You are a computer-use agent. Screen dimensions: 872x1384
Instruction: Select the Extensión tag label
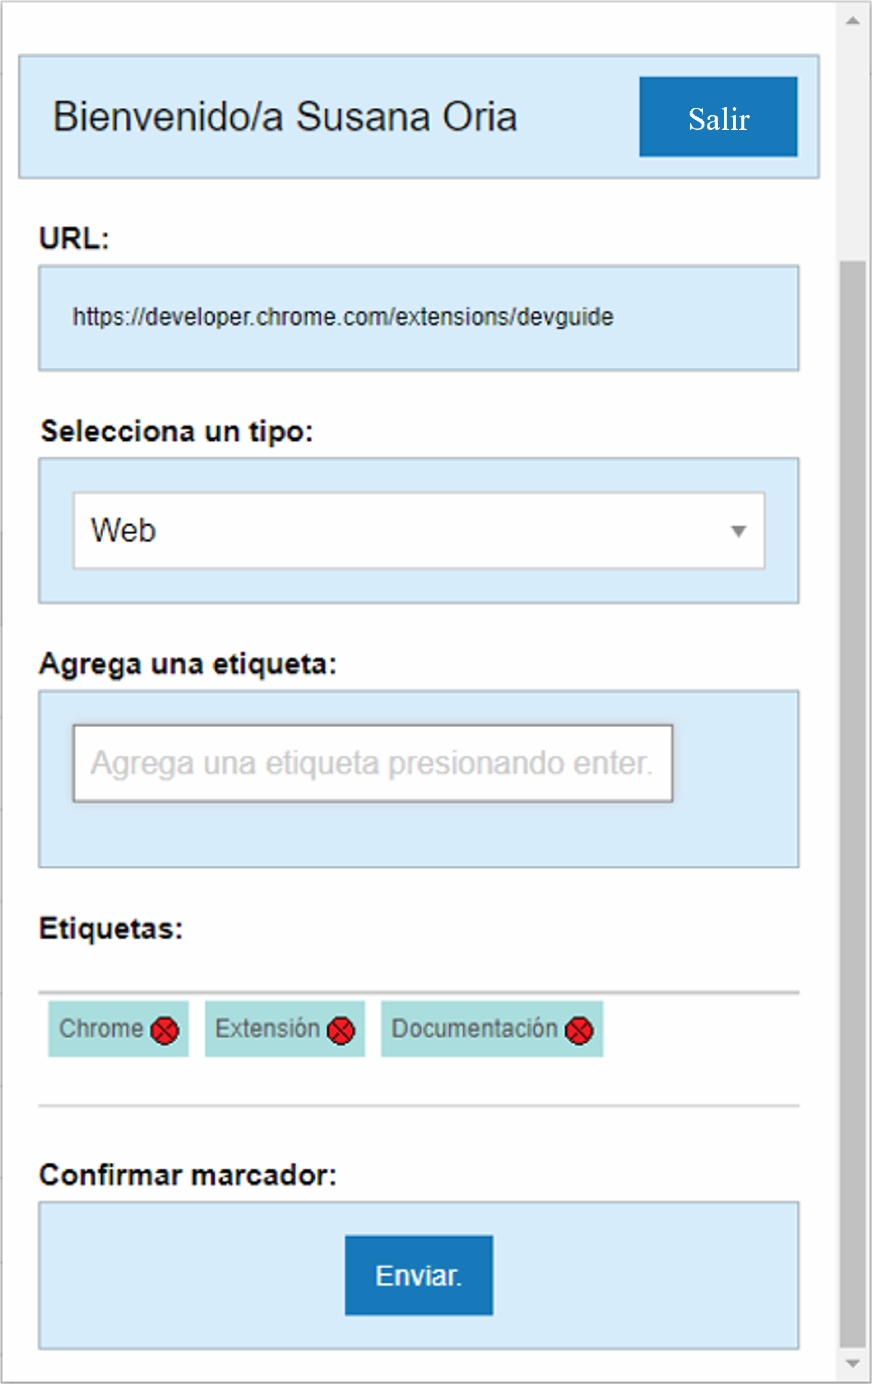pos(267,1029)
